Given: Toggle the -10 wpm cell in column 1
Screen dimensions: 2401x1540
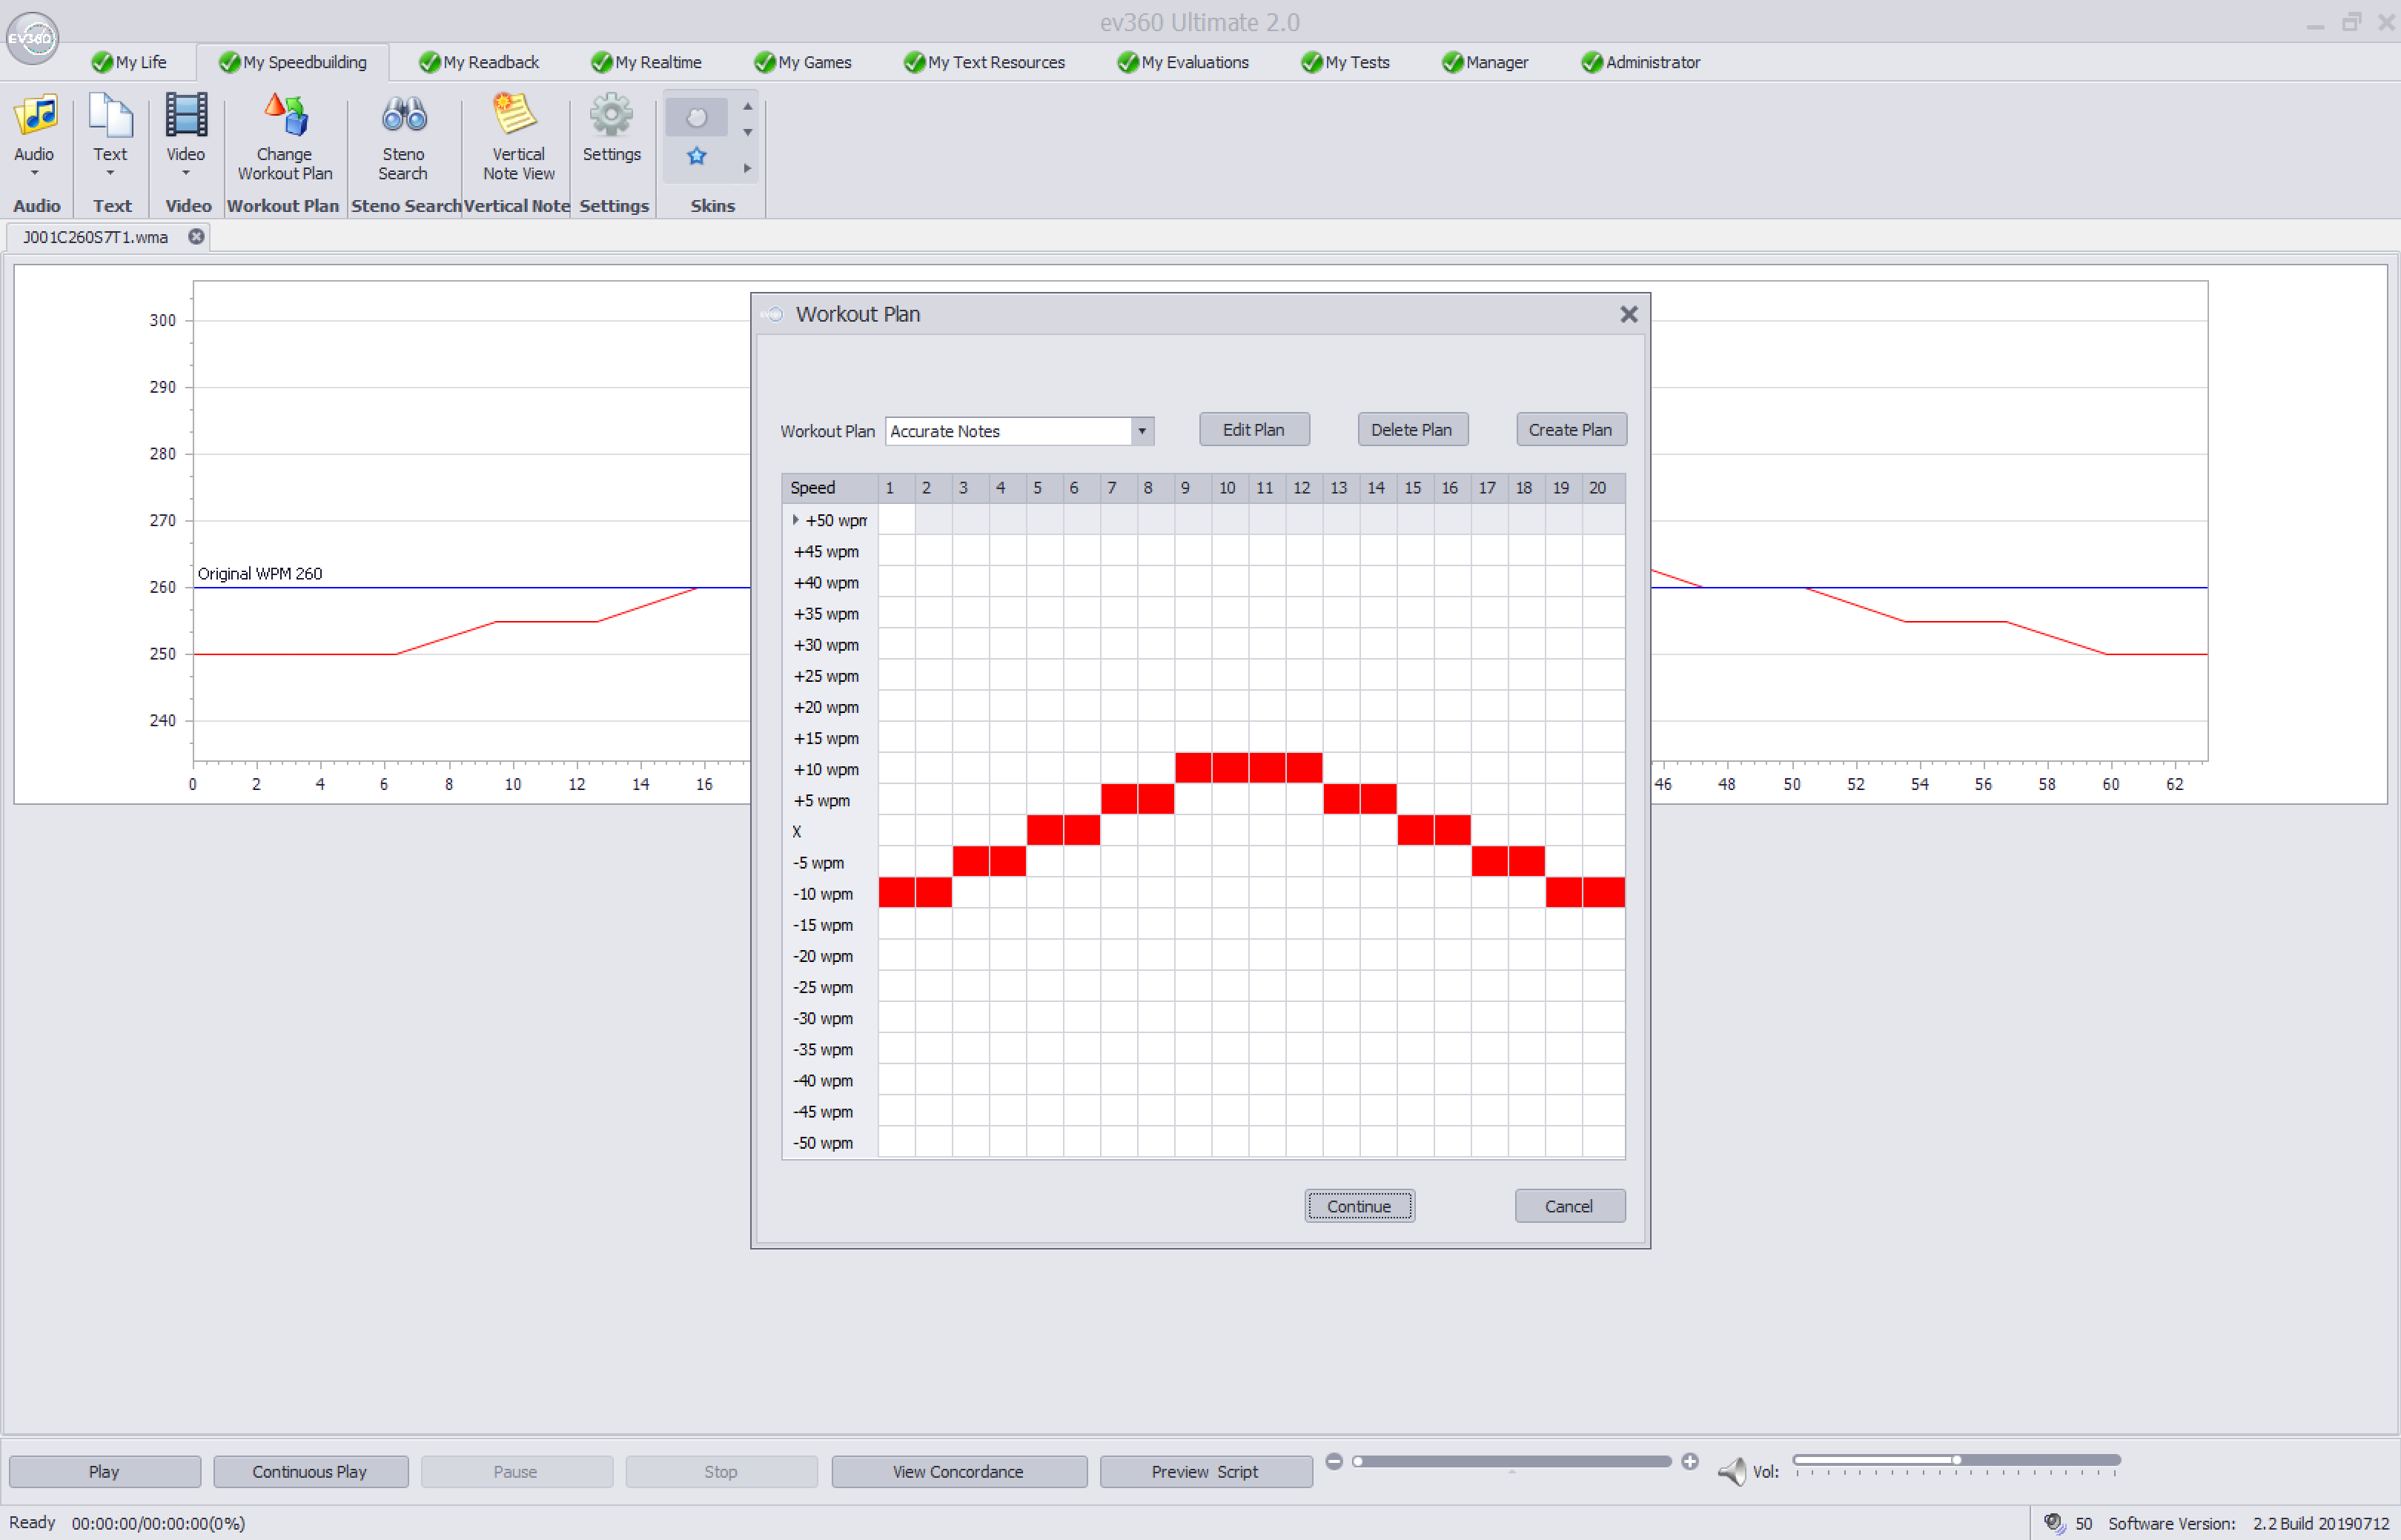Looking at the screenshot, I should (x=897, y=893).
